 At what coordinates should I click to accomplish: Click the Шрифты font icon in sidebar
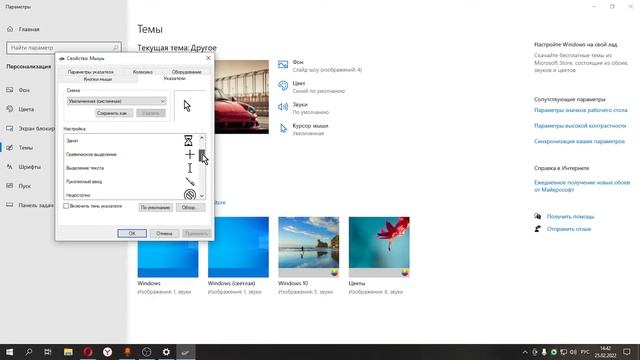click(10, 167)
